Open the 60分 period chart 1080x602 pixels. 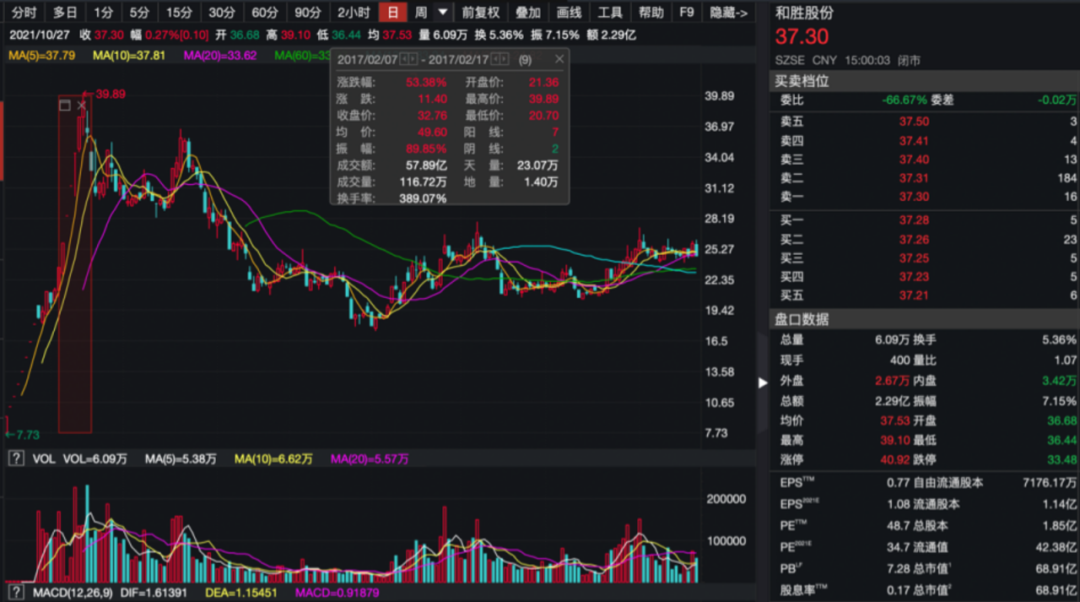point(264,12)
